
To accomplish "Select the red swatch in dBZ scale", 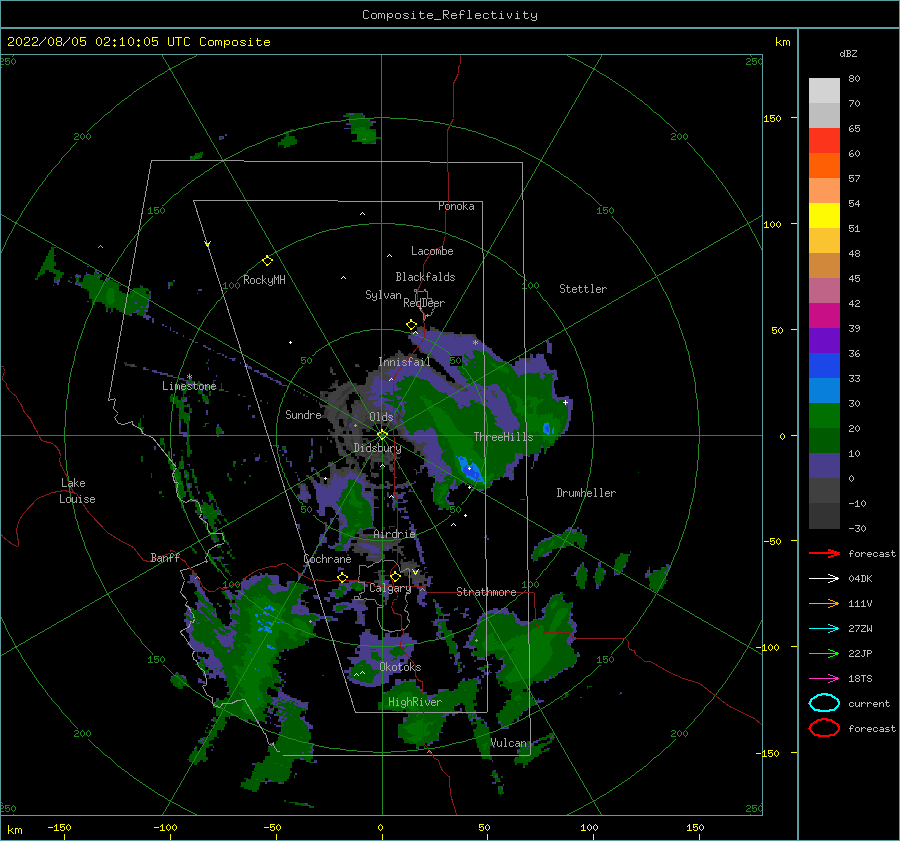I will click(x=824, y=140).
